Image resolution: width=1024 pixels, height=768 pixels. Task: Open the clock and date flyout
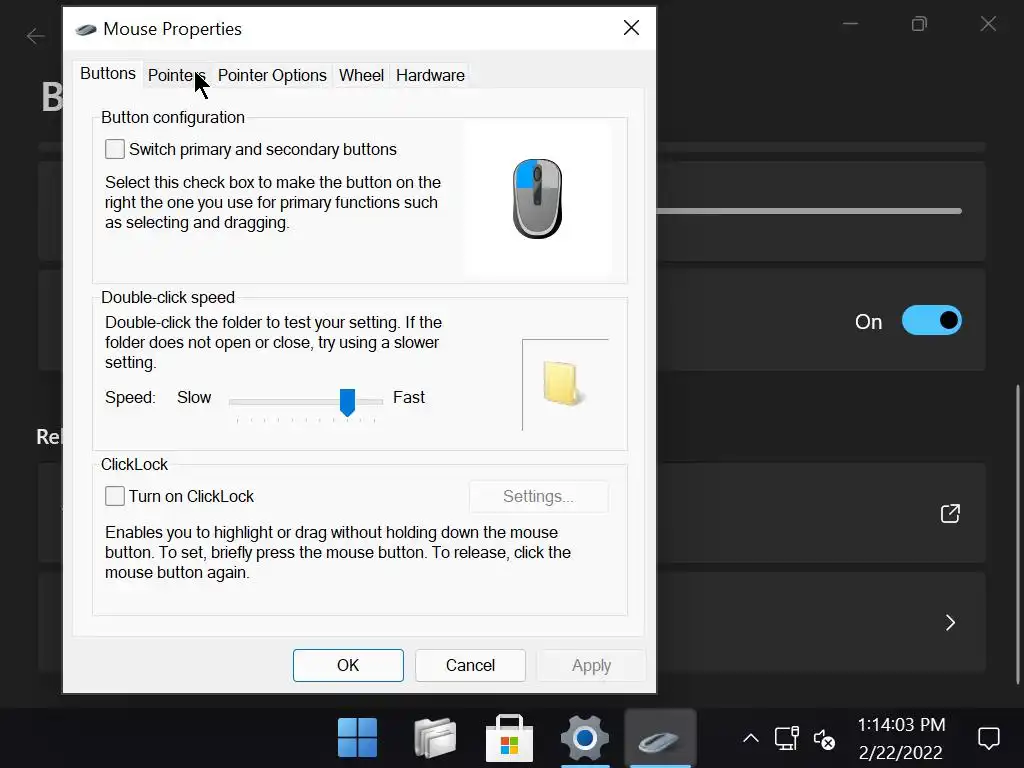(901, 739)
